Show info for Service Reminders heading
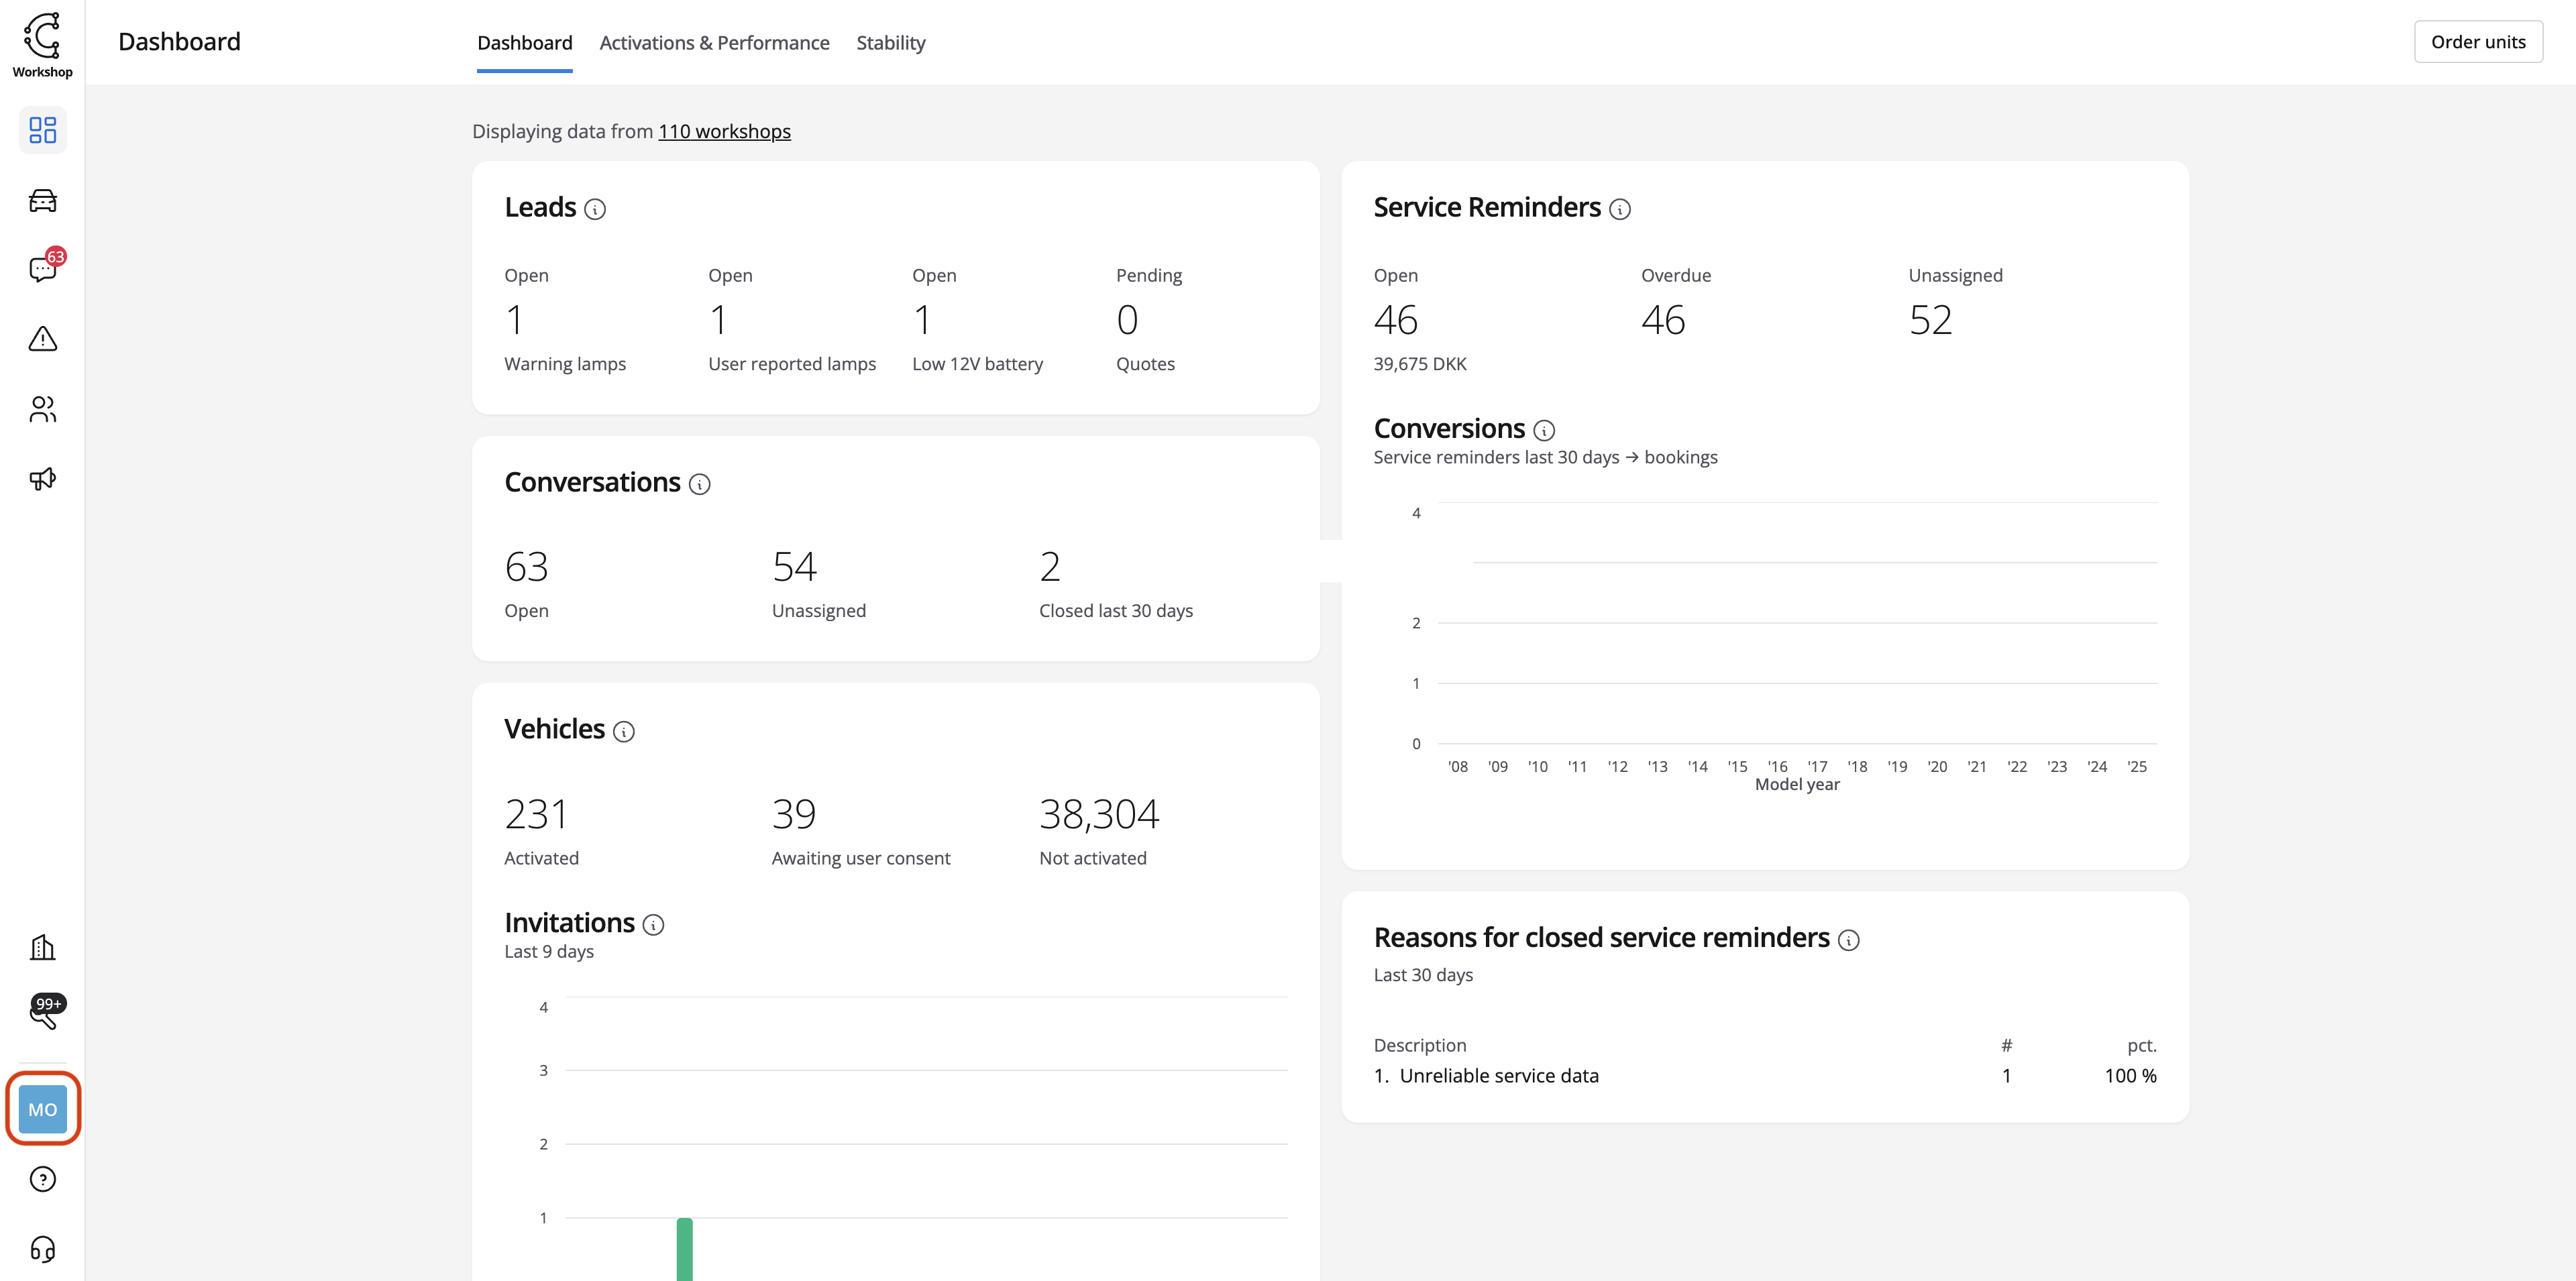The width and height of the screenshot is (2576, 1281). tap(1620, 209)
